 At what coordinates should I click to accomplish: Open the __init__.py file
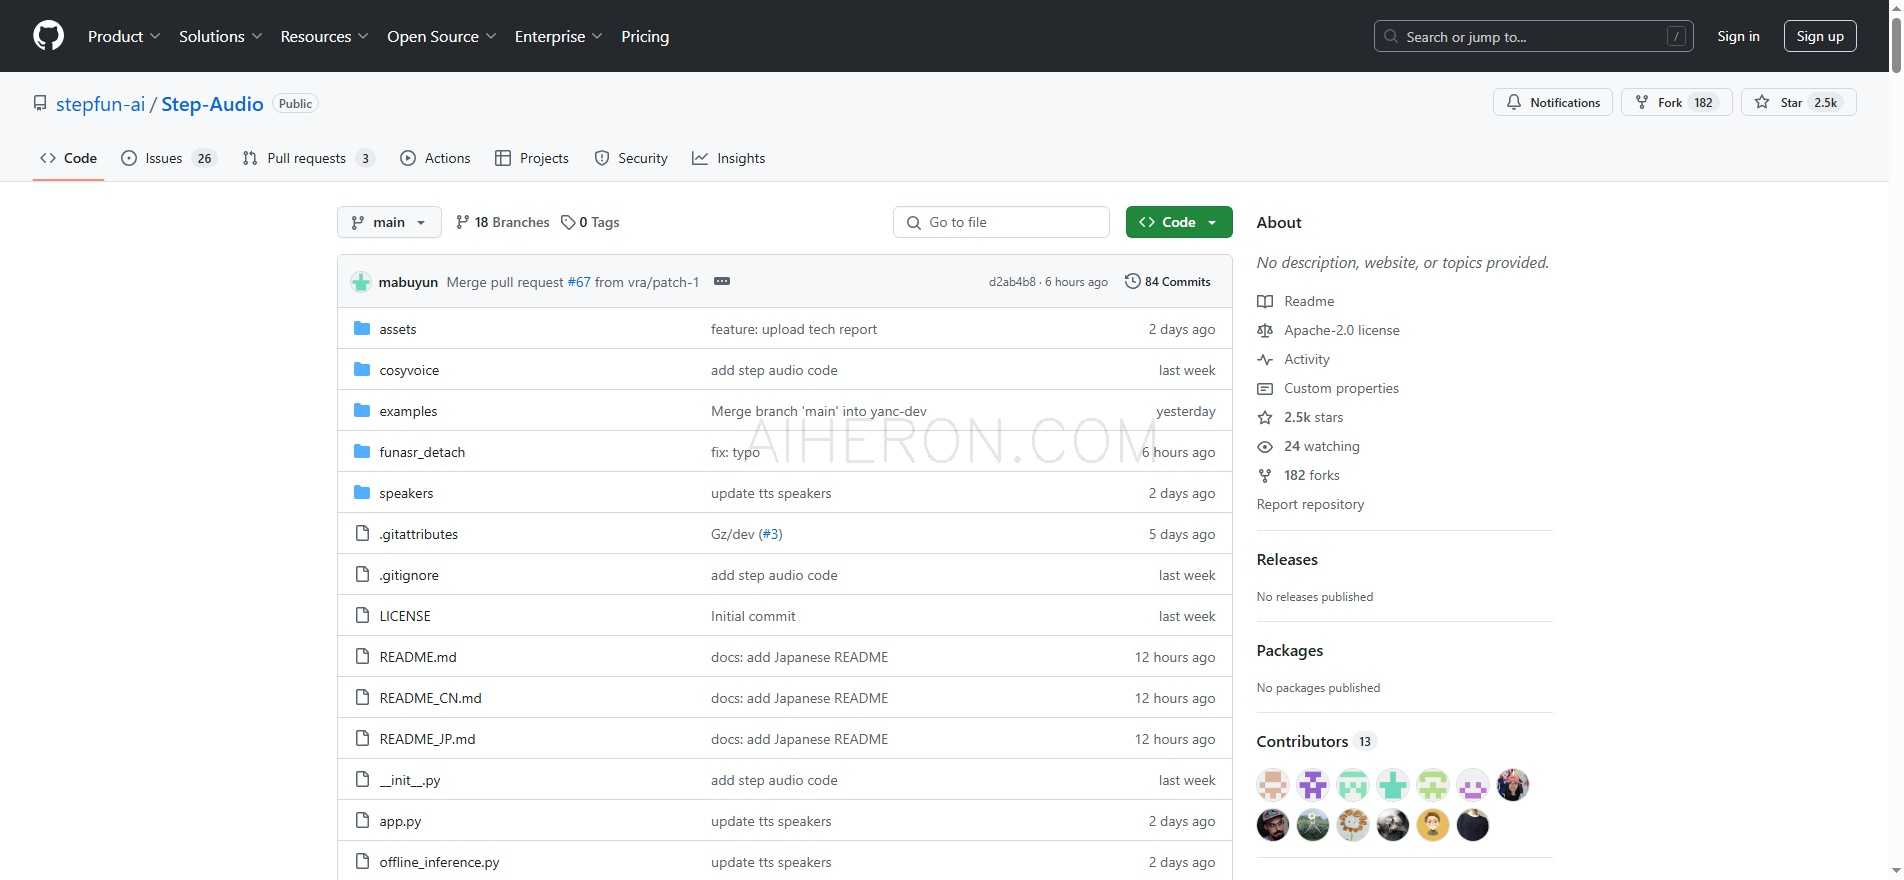coord(410,780)
